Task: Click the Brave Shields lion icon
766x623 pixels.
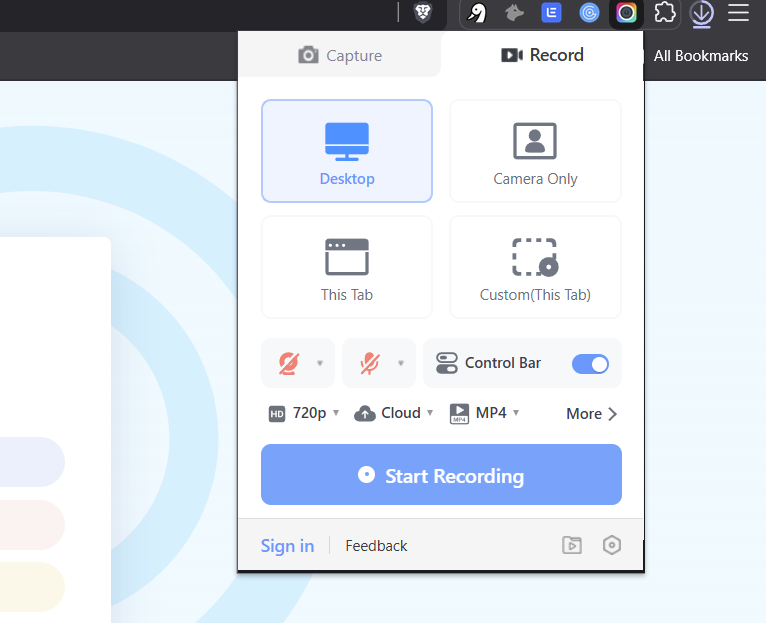Action: pyautogui.click(x=424, y=13)
